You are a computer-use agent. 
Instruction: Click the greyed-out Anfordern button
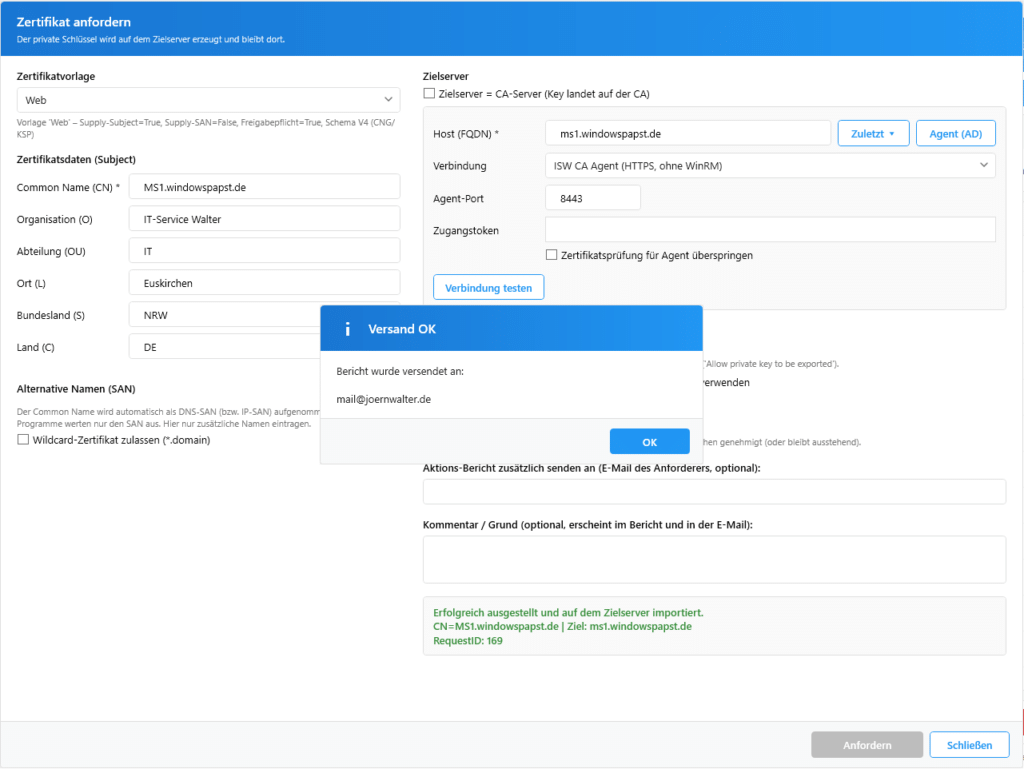(867, 745)
